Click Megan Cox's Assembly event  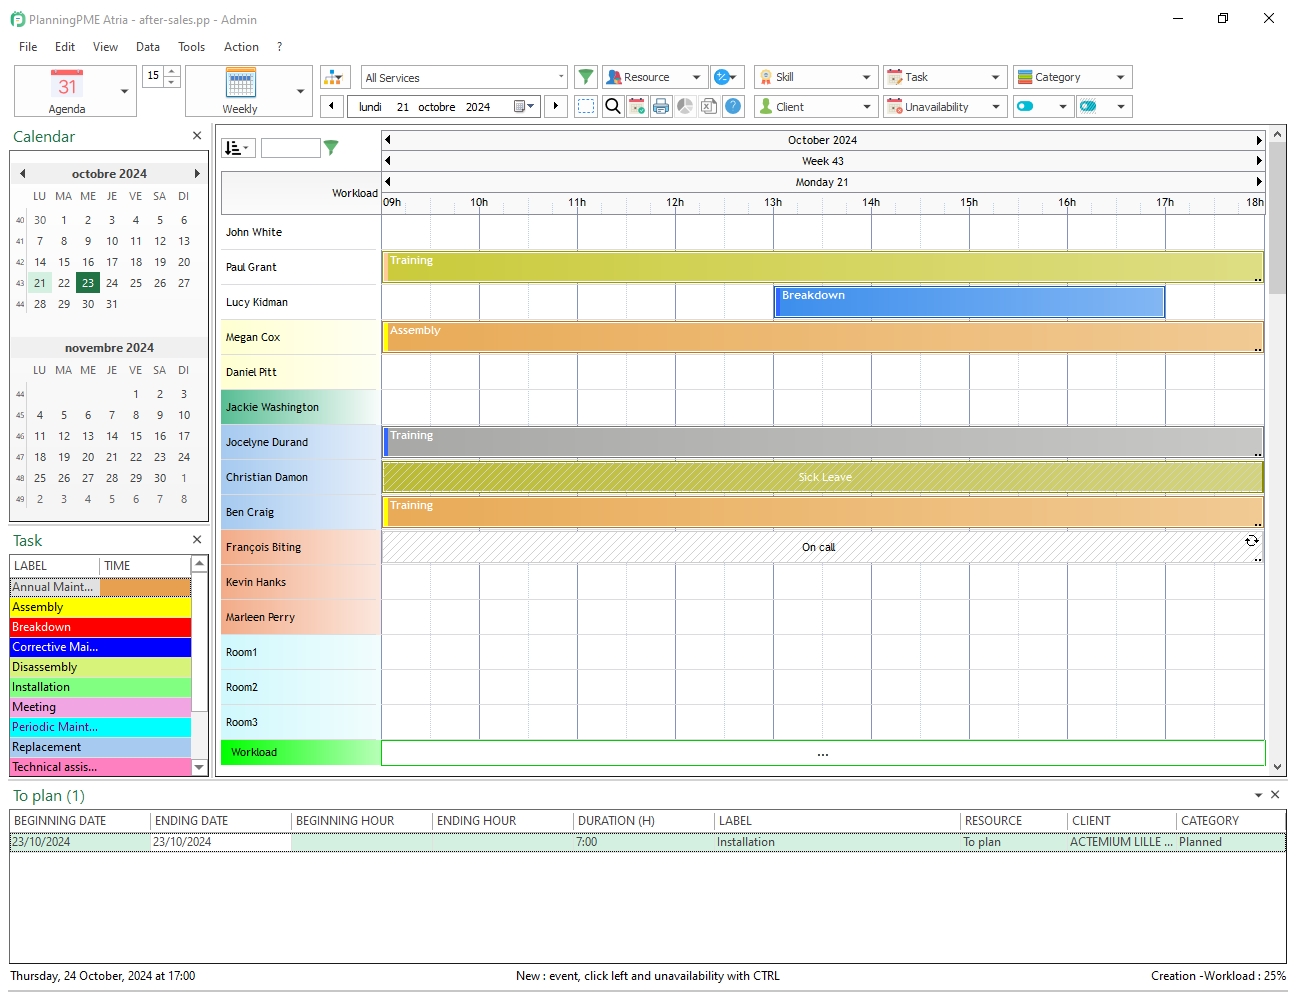[823, 337]
